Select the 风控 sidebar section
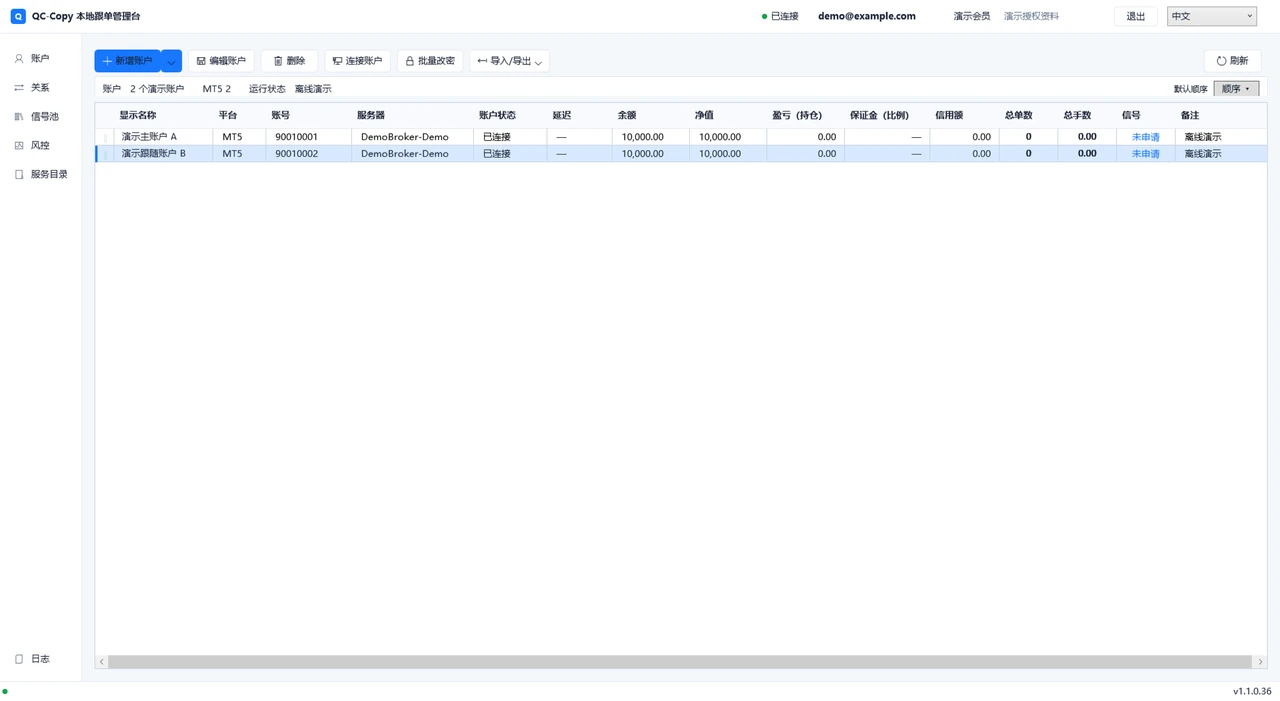Image resolution: width=1280 pixels, height=701 pixels. click(40, 146)
